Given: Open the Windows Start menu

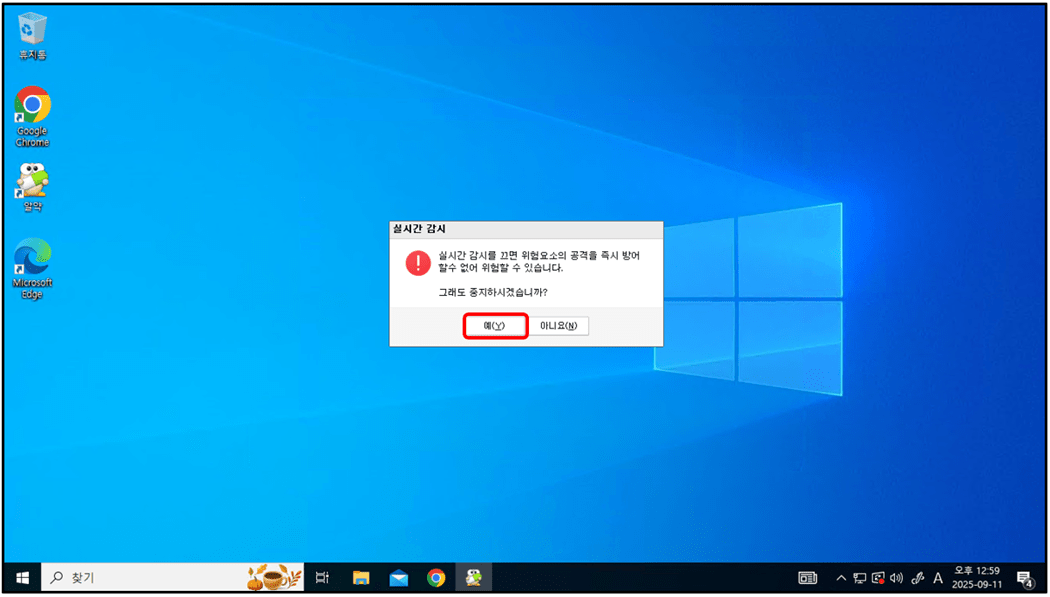Looking at the screenshot, I should [x=22, y=577].
